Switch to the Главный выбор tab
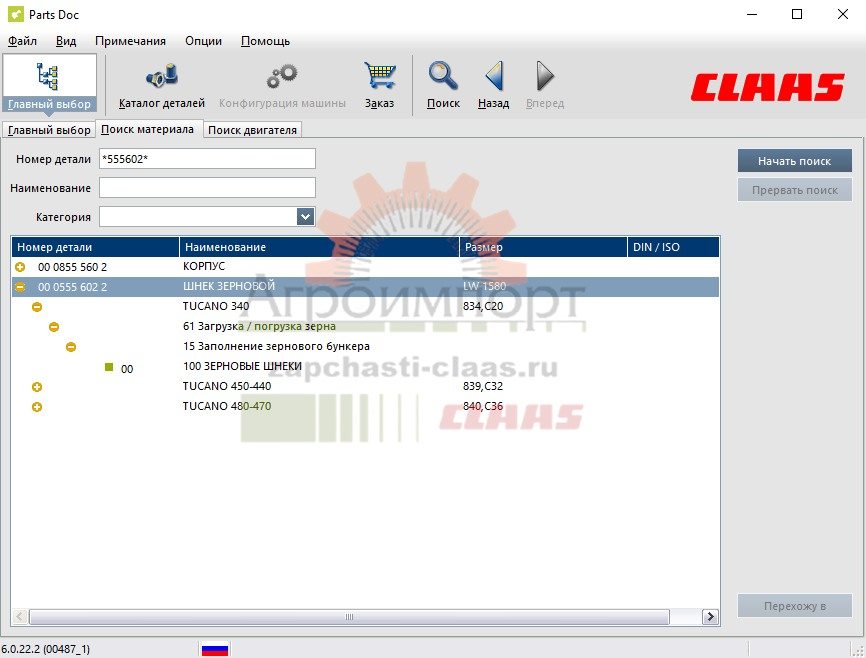 [x=49, y=130]
